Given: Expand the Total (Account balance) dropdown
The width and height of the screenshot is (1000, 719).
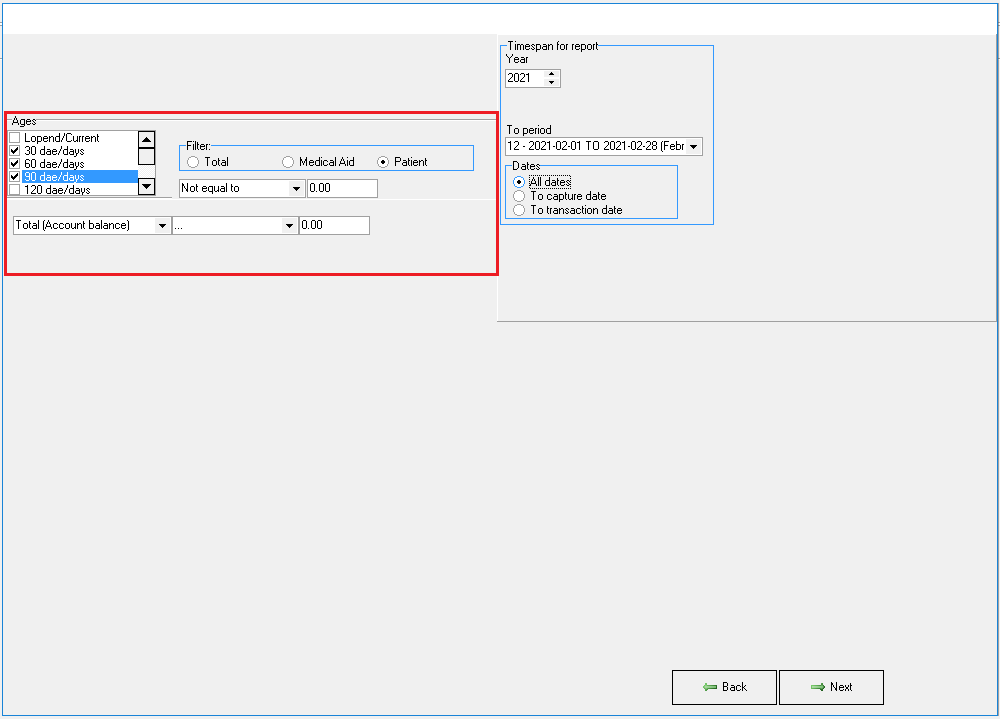Looking at the screenshot, I should (x=162, y=226).
